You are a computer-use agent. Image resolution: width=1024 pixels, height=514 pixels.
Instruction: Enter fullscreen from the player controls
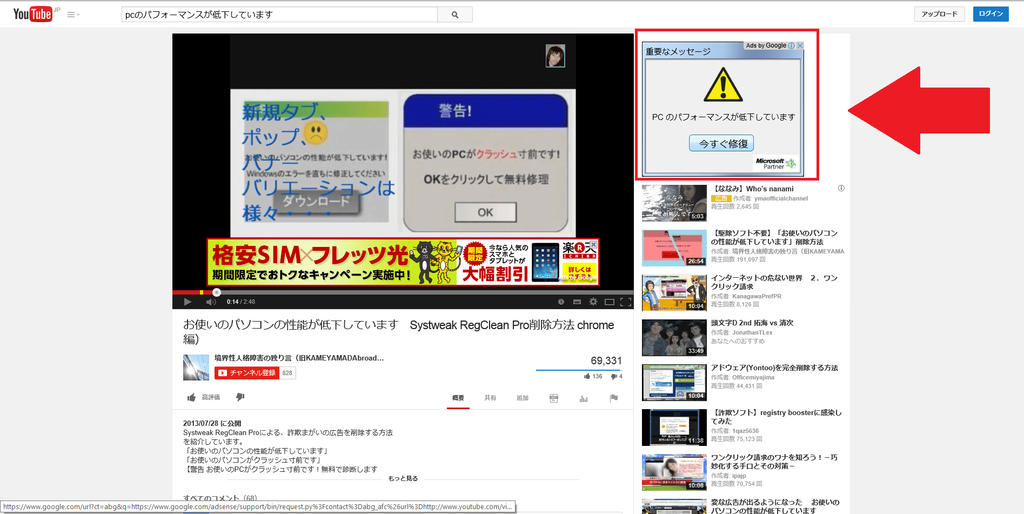tap(625, 302)
